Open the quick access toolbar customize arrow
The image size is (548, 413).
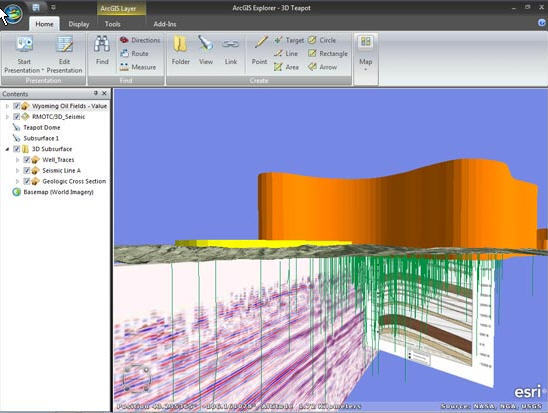[53, 7]
